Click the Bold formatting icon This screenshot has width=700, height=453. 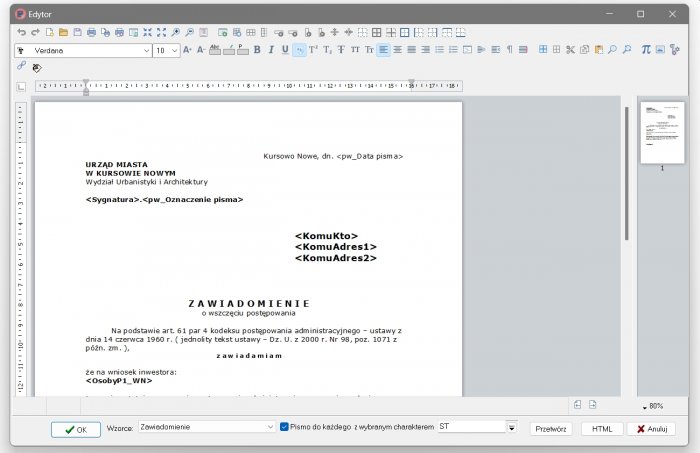pos(257,49)
